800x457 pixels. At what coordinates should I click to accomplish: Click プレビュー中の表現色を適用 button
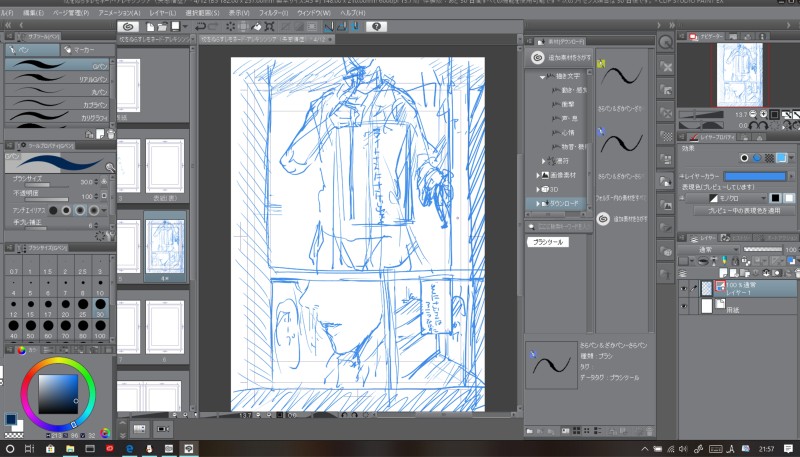[x=744, y=211]
